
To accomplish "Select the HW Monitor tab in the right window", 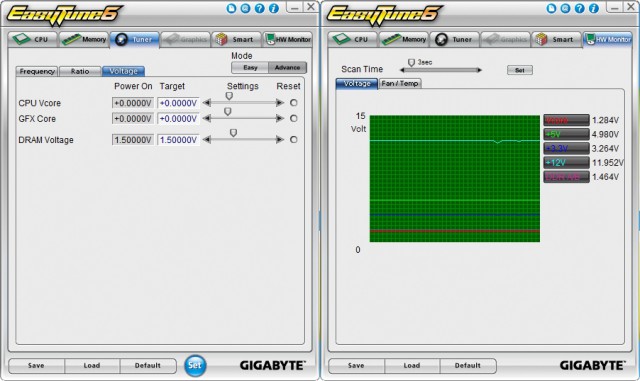I will pyautogui.click(x=608, y=40).
